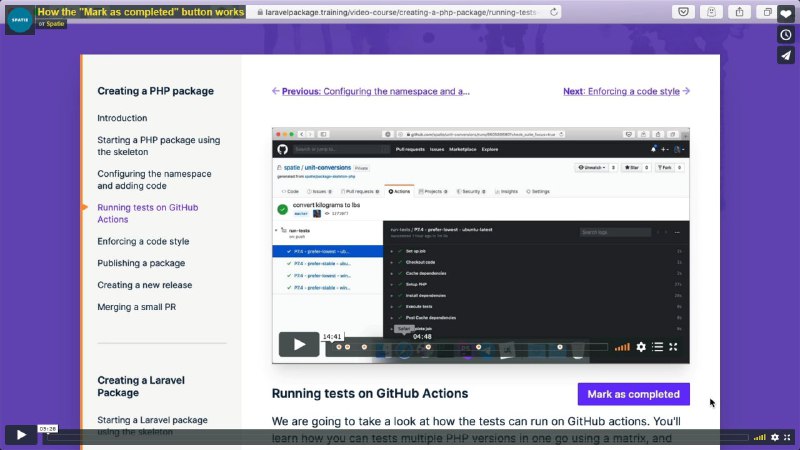Jump to first chapter marker on embedded timeline

pos(339,347)
